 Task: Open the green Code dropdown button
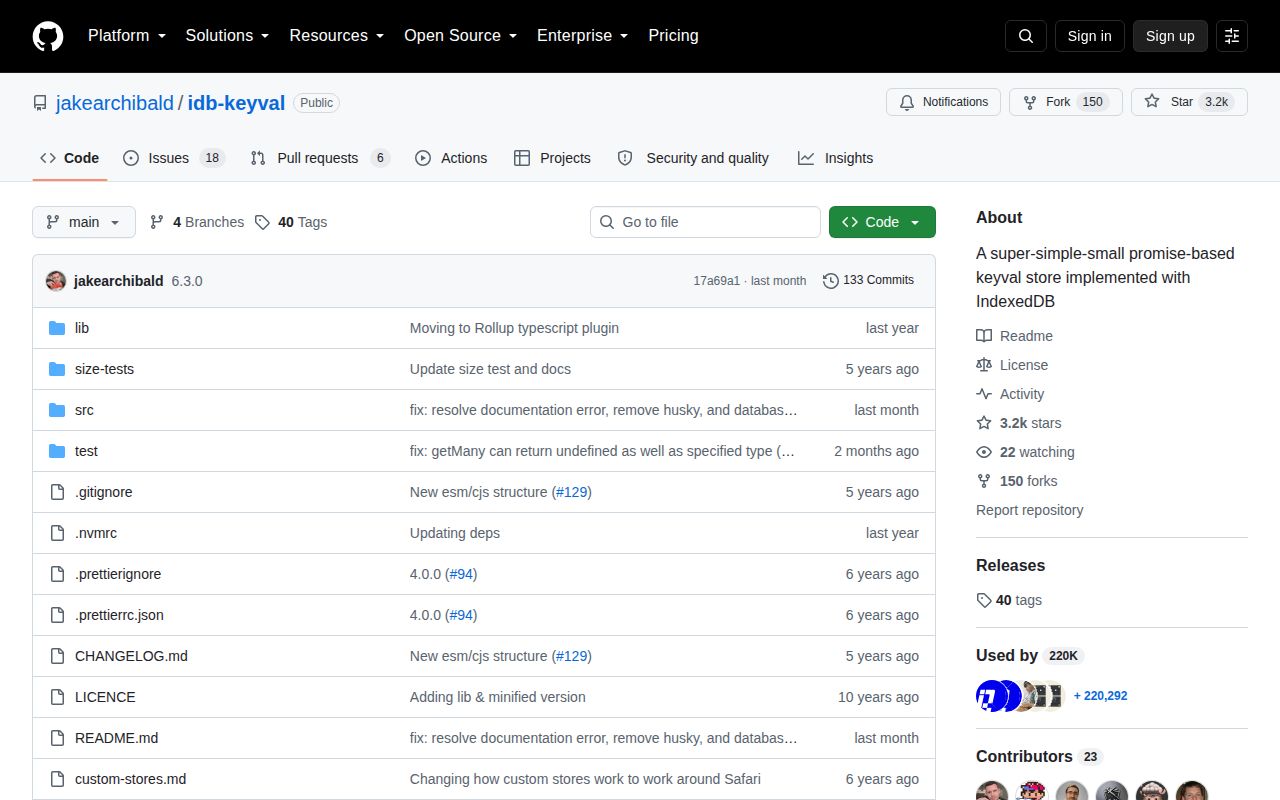coord(882,222)
